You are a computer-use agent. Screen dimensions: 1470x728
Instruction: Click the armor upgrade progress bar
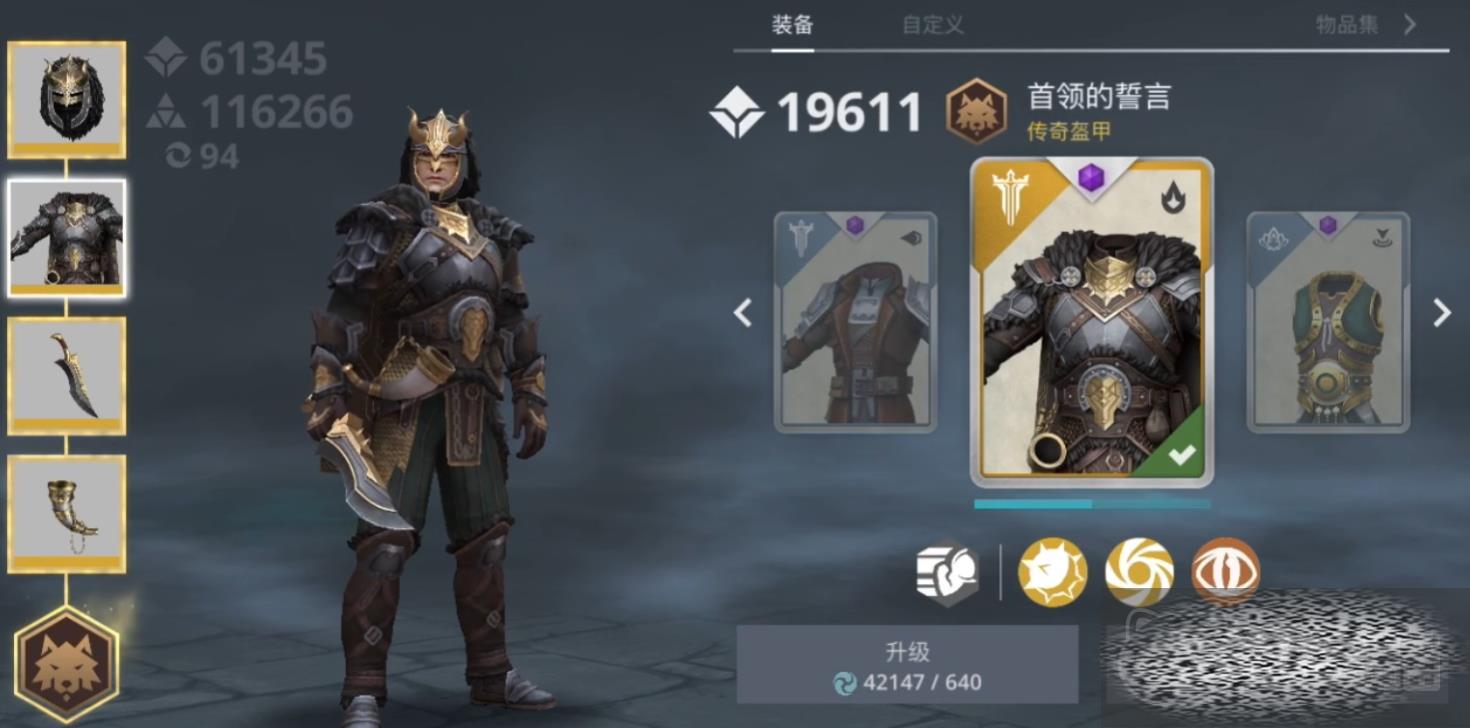(x=1092, y=504)
